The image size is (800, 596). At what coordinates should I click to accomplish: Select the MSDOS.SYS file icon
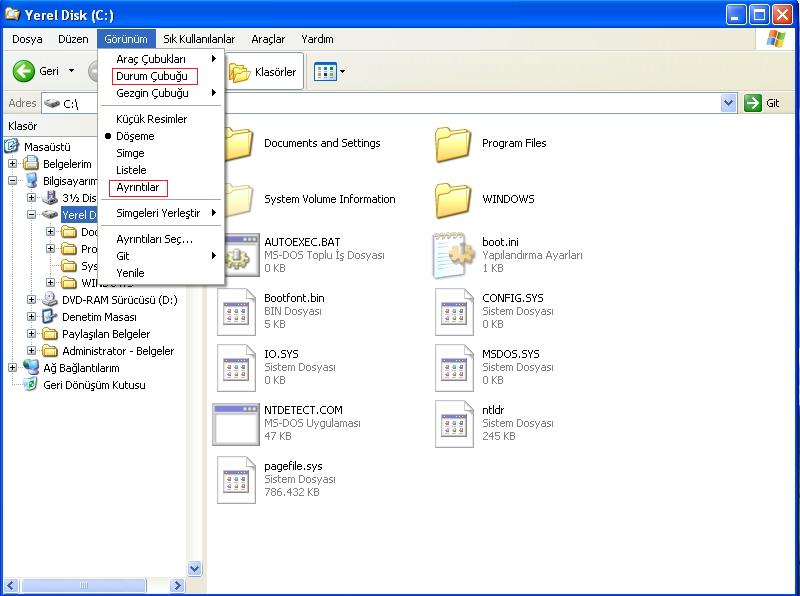454,367
